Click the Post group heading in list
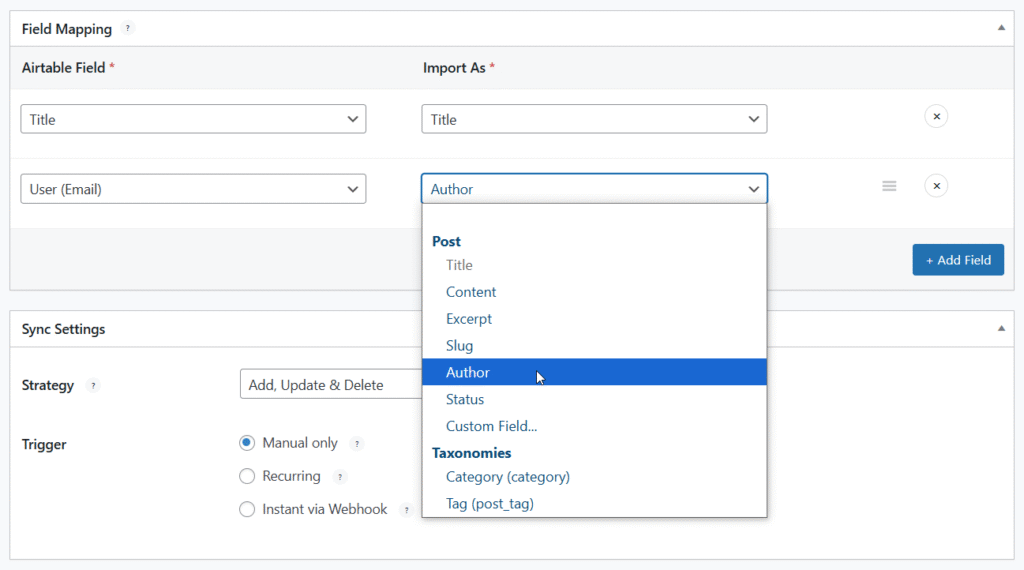1024x570 pixels. [446, 241]
